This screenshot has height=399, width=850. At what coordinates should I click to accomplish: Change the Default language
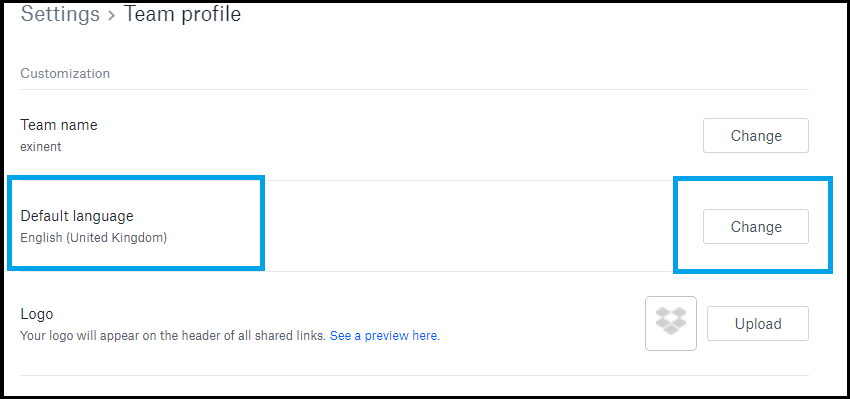click(x=756, y=227)
